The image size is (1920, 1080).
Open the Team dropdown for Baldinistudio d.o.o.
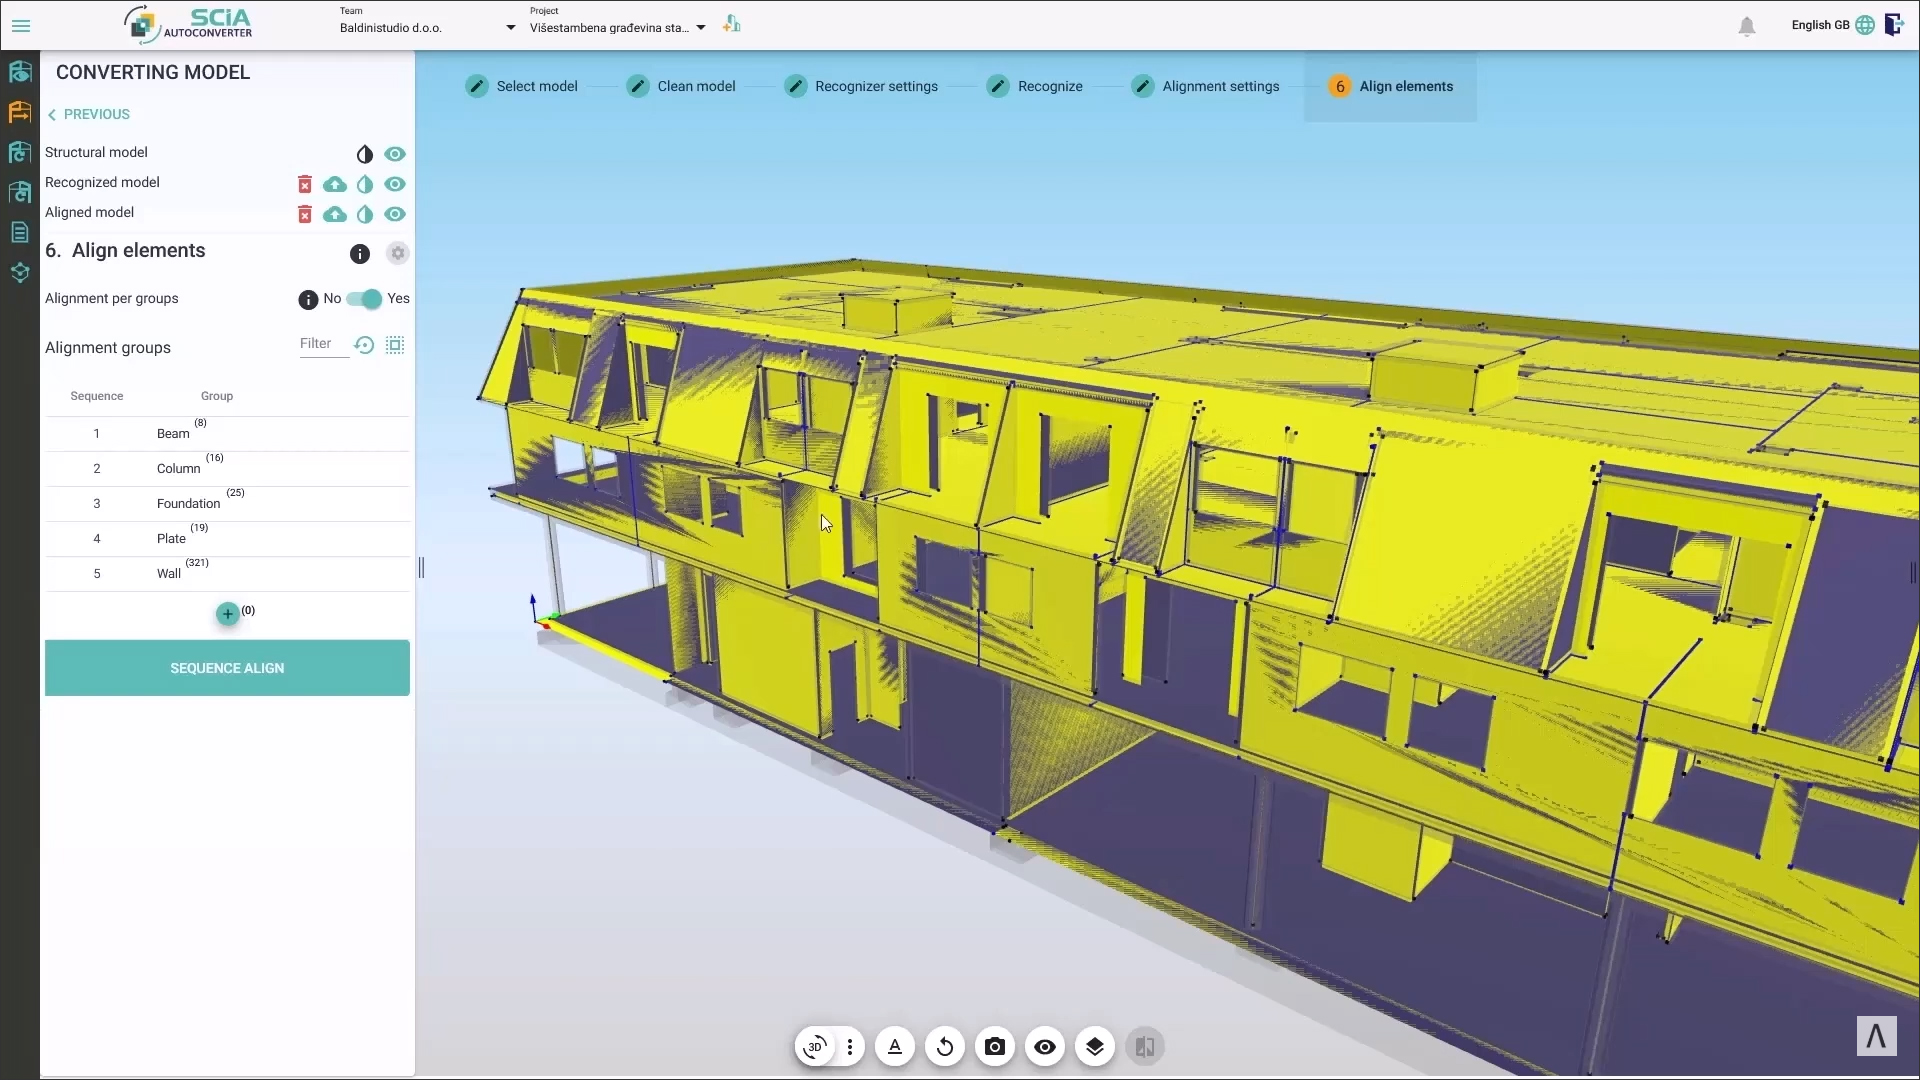click(x=510, y=28)
